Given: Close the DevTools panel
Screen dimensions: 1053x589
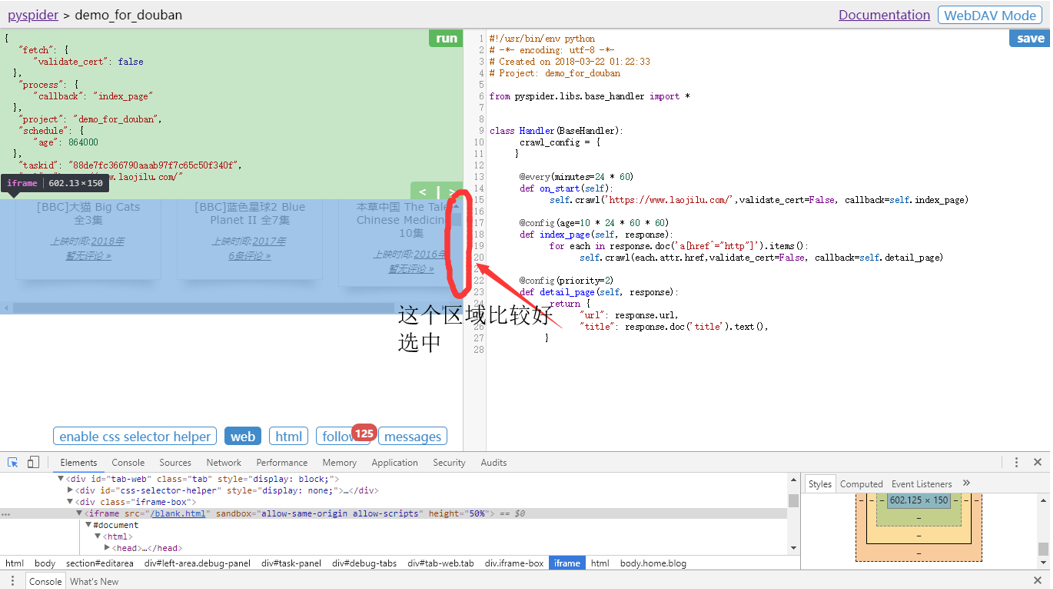Looking at the screenshot, I should 1037,463.
